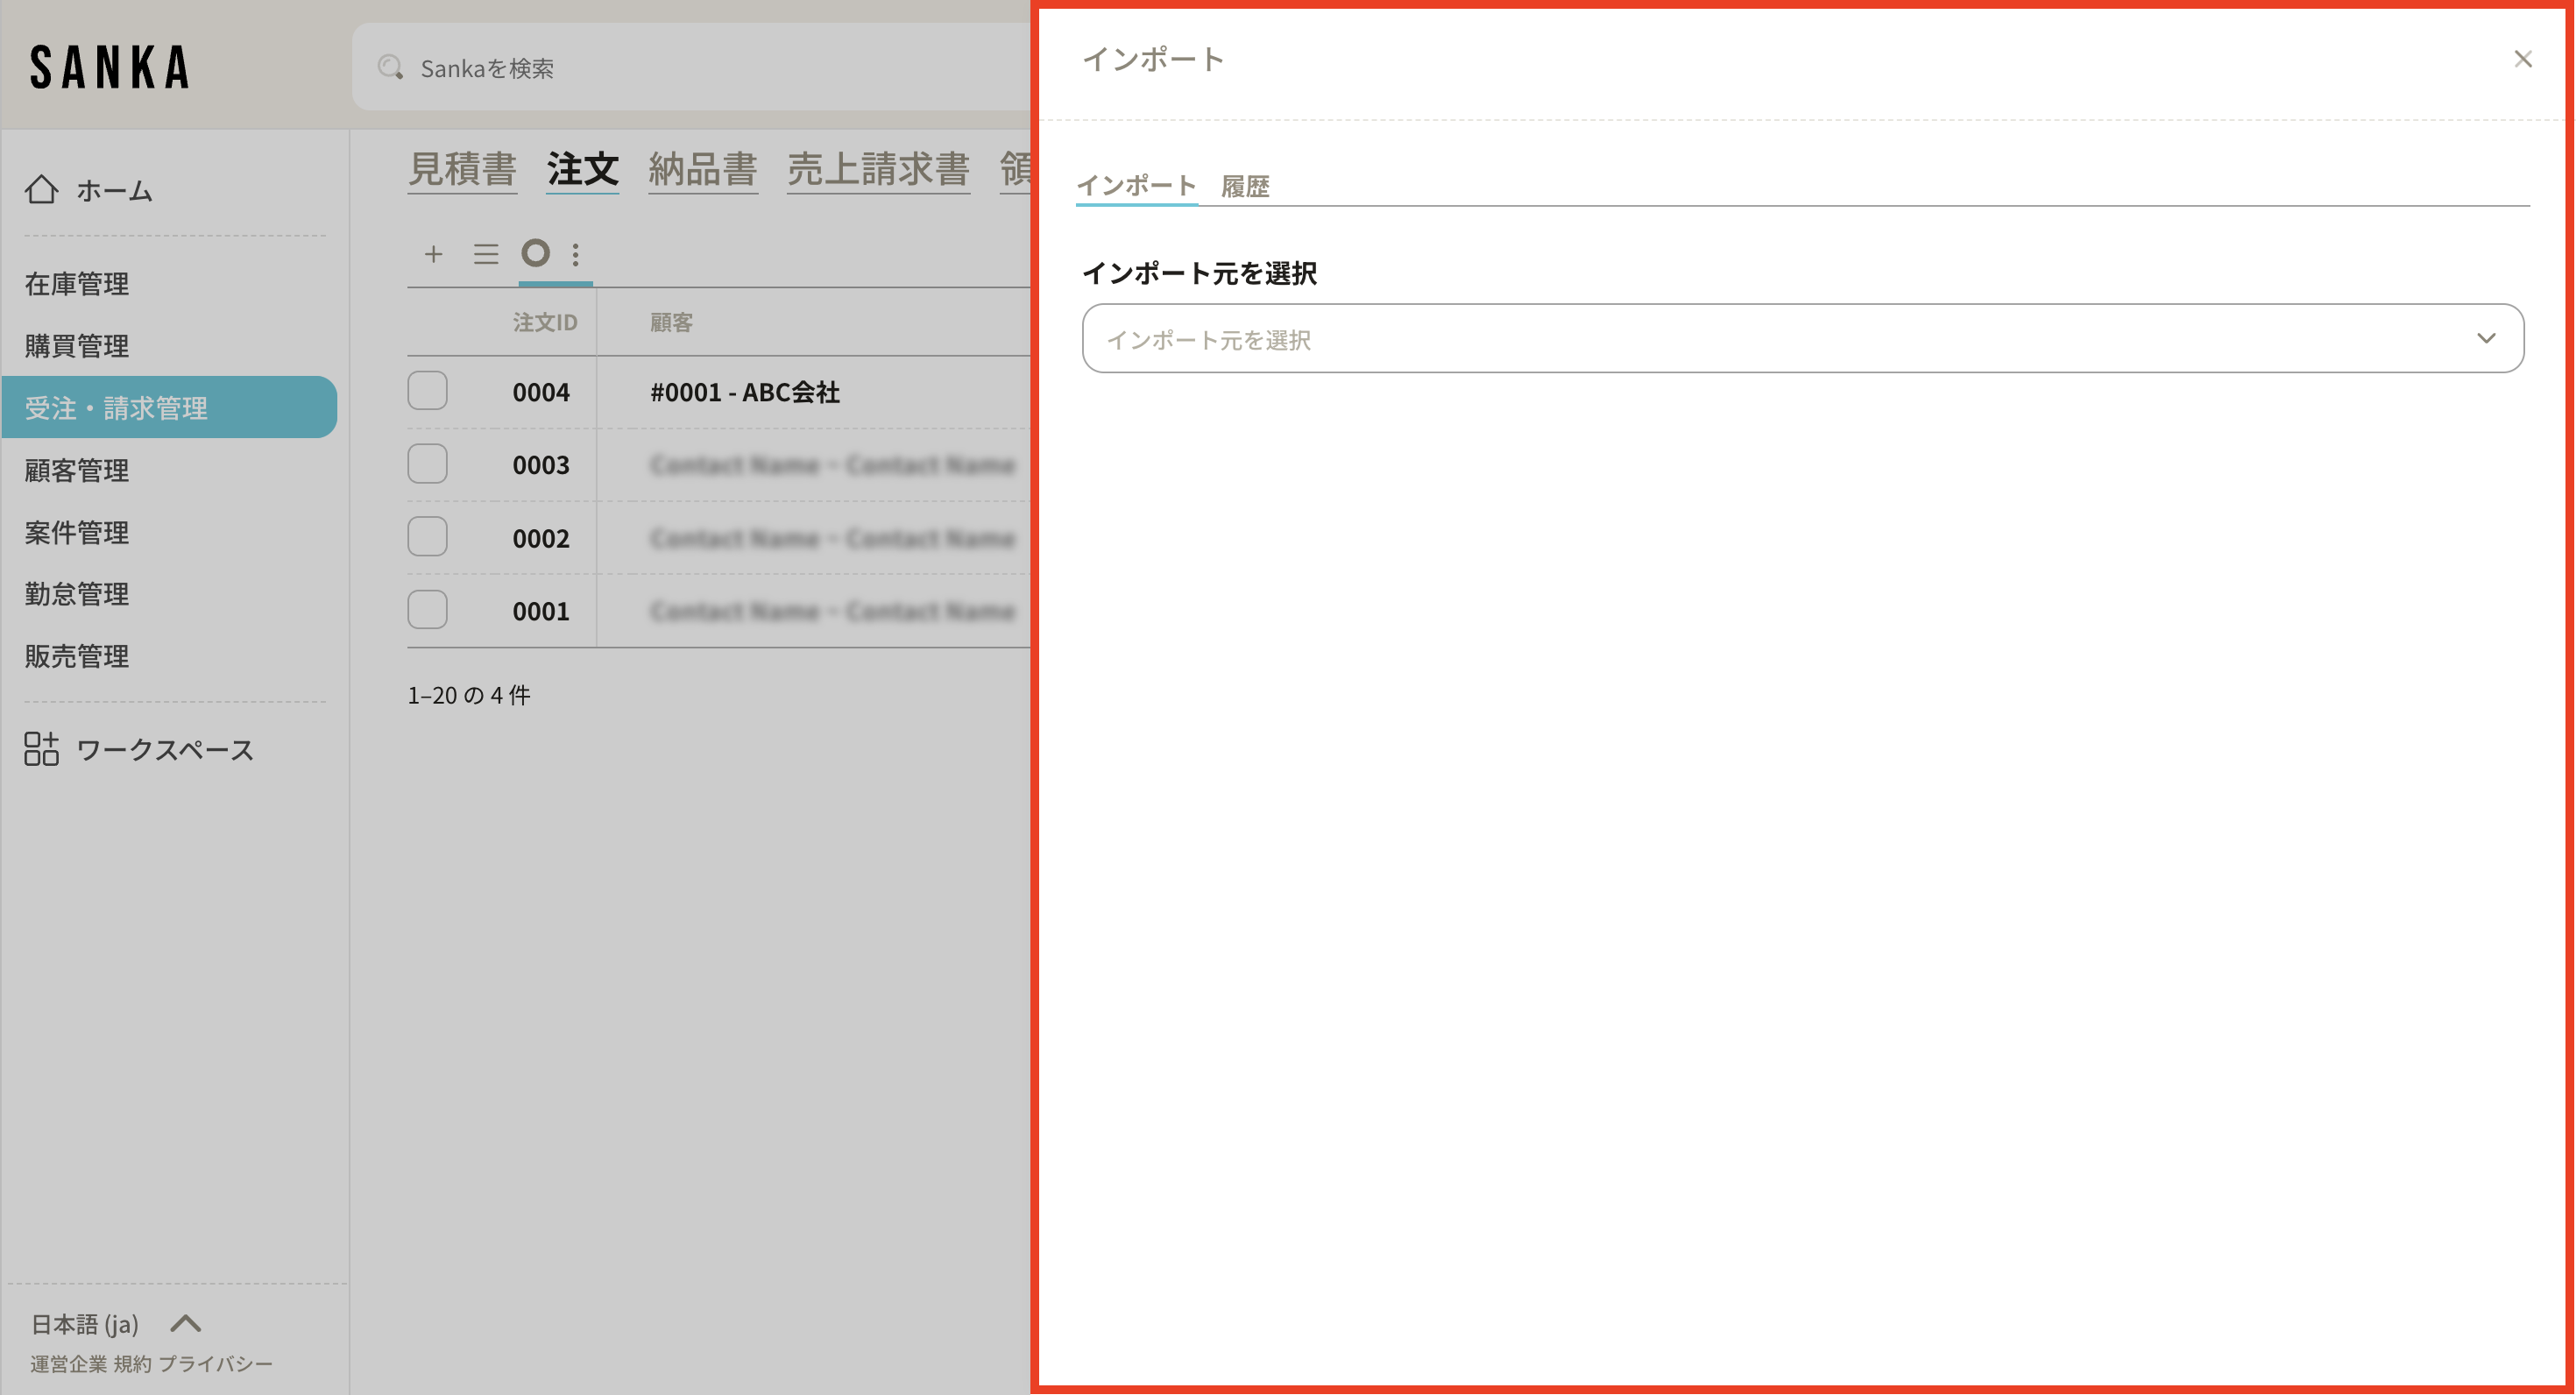Go to 在庫管理 in sidebar
This screenshot has width=2576, height=1395.
coord(77,284)
